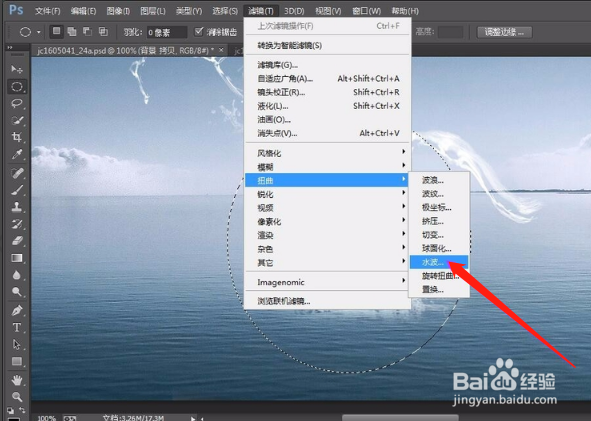The image size is (591, 421).
Task: Click the default colors reset icon
Action: pos(11,410)
